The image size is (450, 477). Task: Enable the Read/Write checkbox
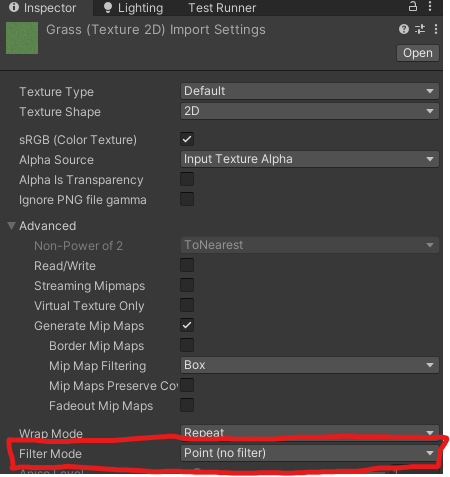tap(187, 265)
